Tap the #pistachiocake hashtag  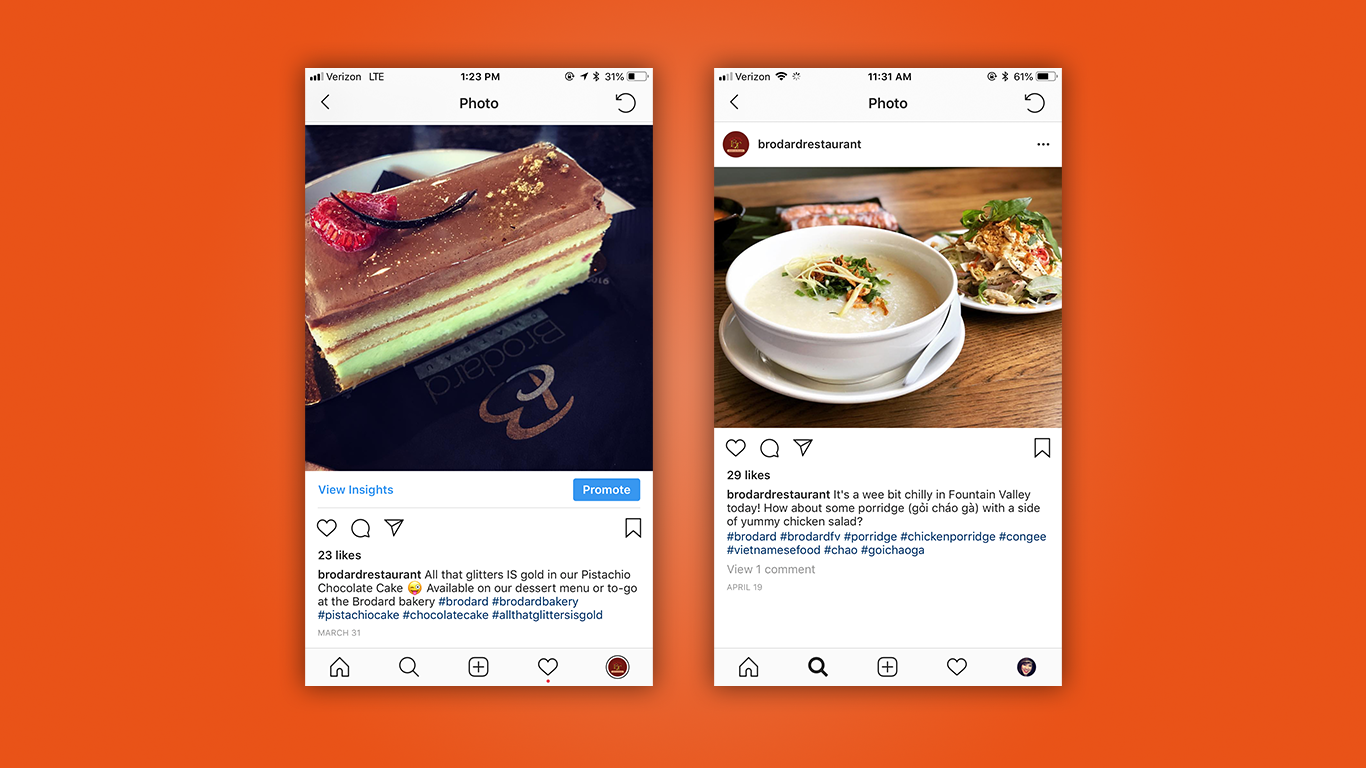[359, 615]
